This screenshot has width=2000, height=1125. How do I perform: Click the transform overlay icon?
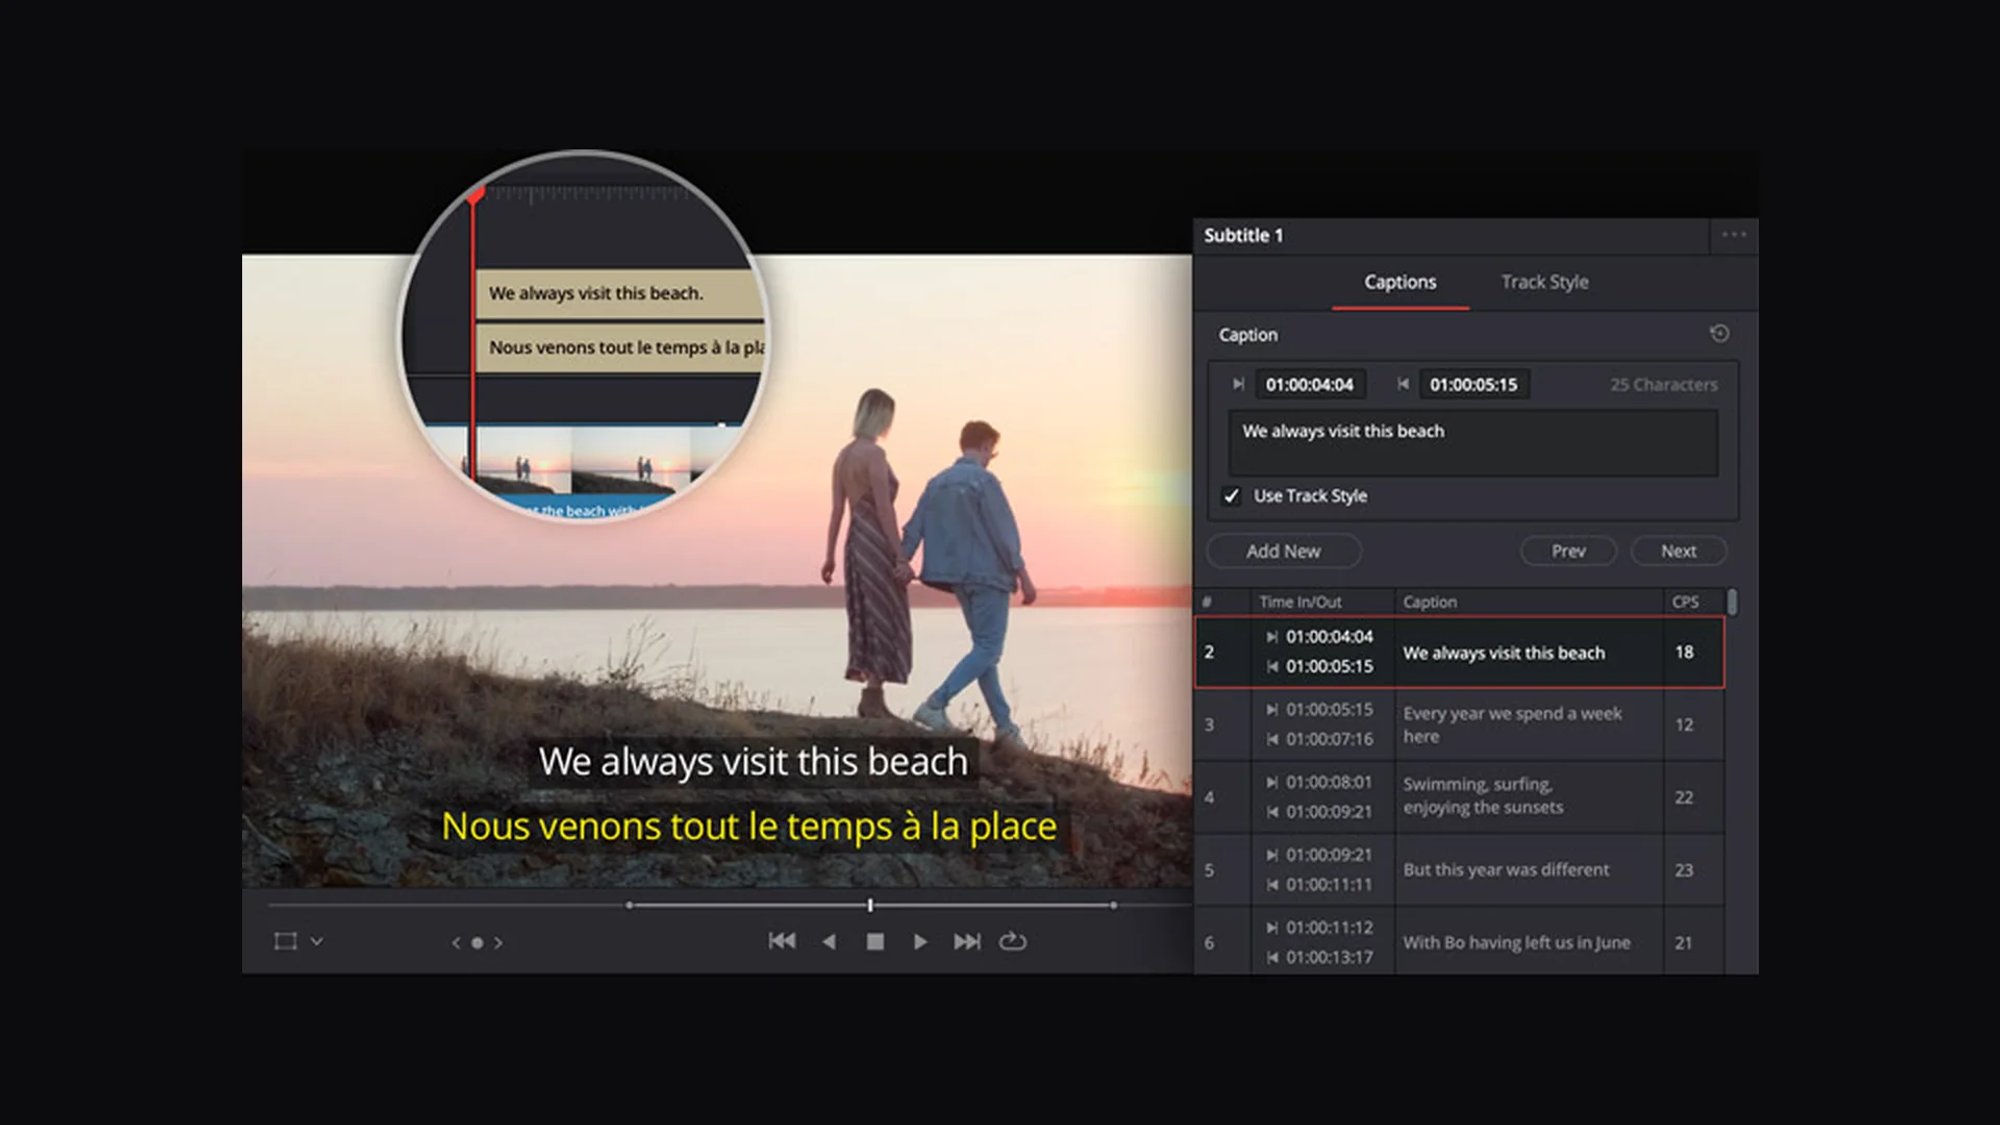tap(285, 941)
